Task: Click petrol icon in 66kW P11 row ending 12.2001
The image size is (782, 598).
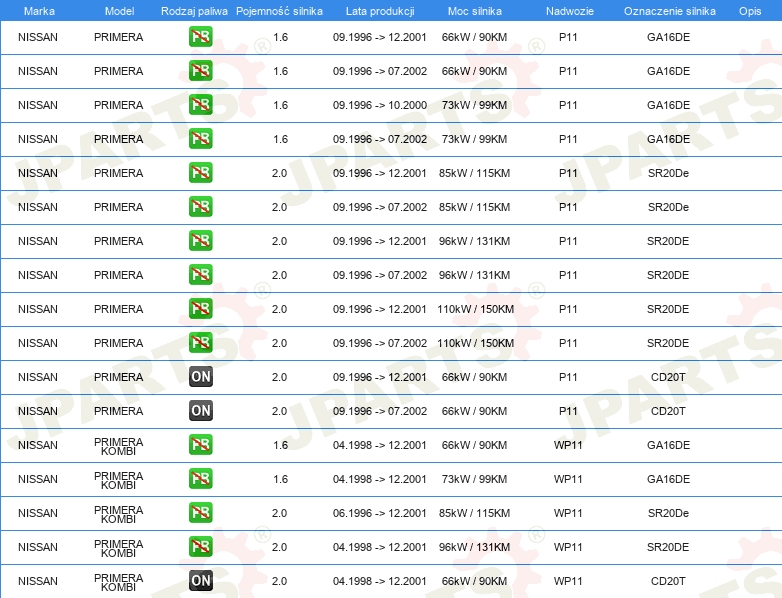Action: click(x=200, y=37)
